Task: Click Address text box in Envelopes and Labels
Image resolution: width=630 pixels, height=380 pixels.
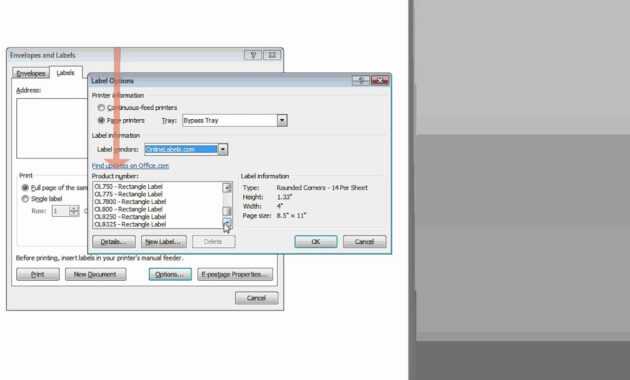Action: pyautogui.click(x=52, y=129)
